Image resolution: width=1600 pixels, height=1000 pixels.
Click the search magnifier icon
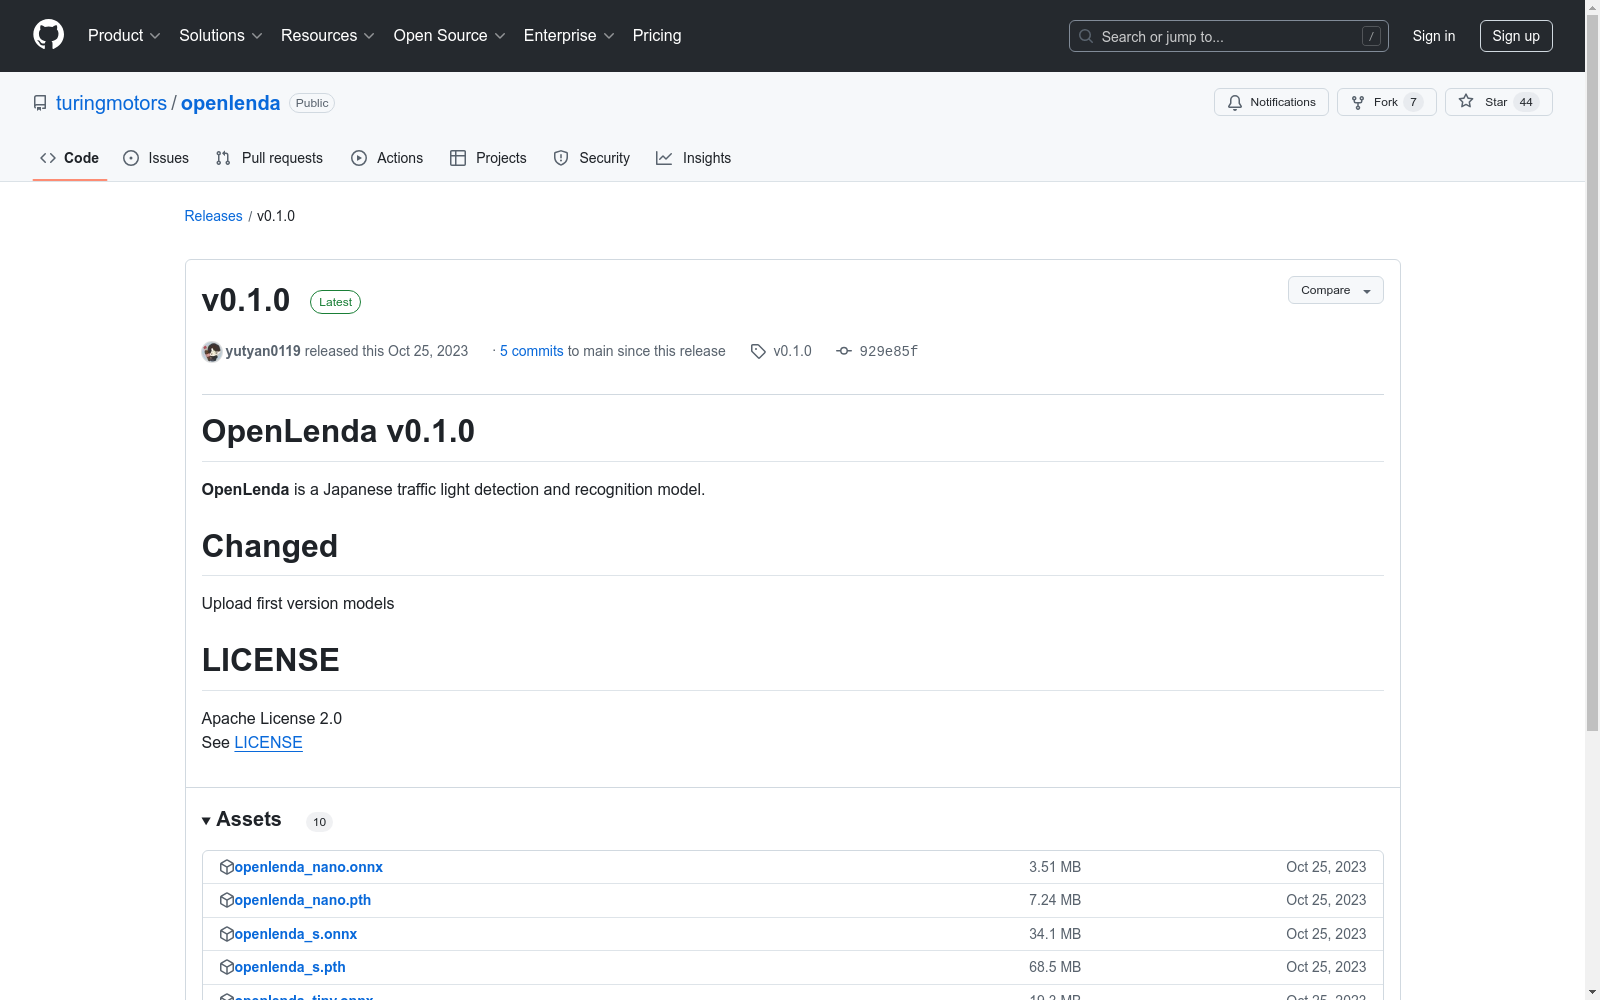point(1086,36)
